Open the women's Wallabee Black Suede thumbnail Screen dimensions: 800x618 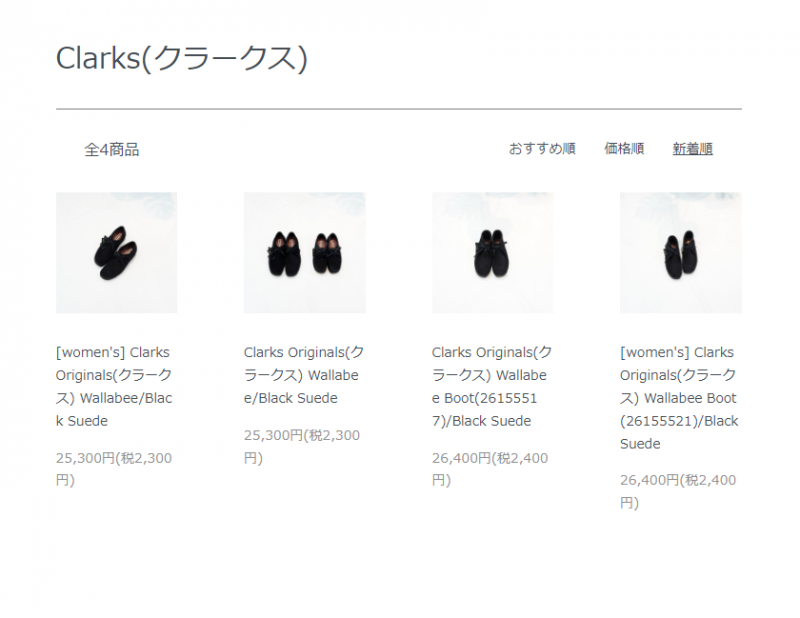tap(116, 253)
